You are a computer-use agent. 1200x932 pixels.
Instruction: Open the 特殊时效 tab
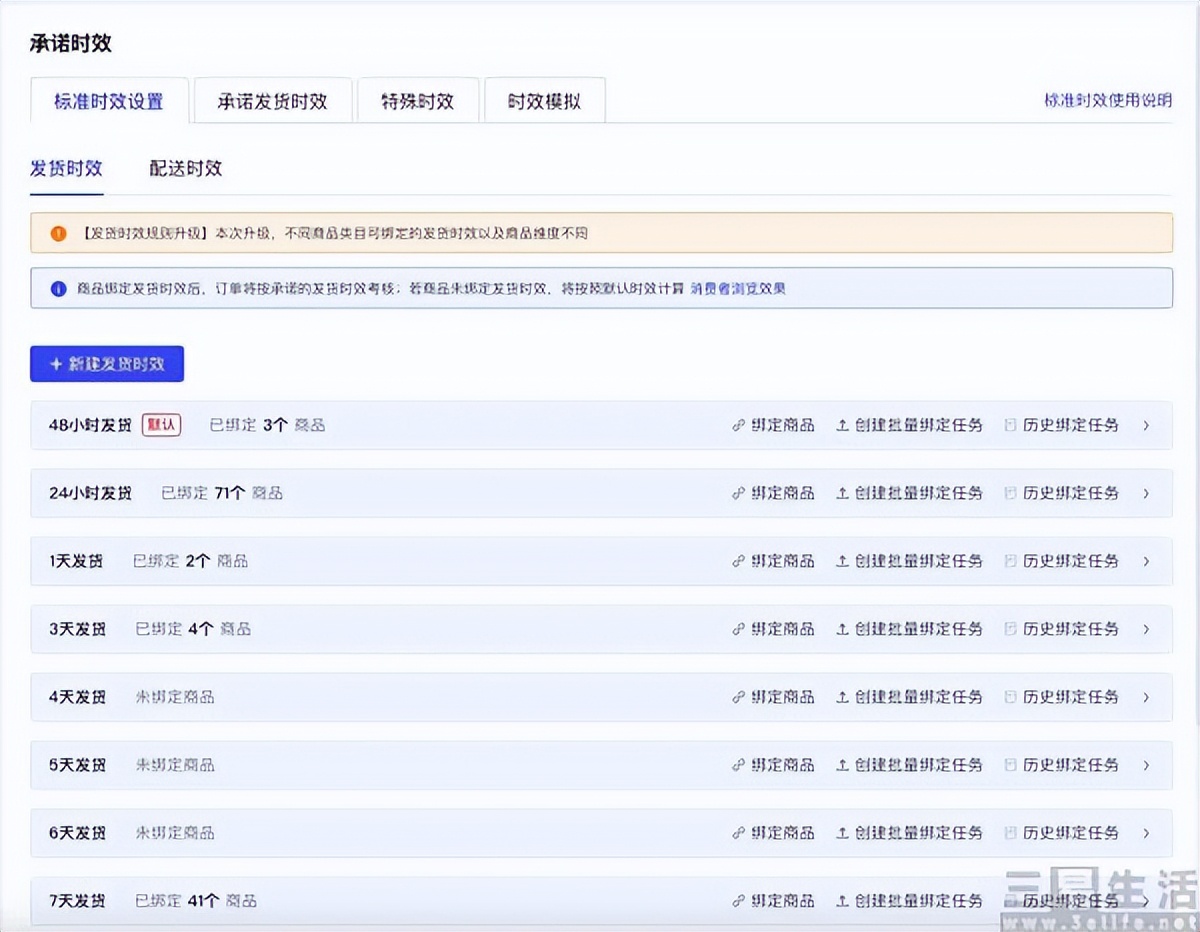point(417,99)
